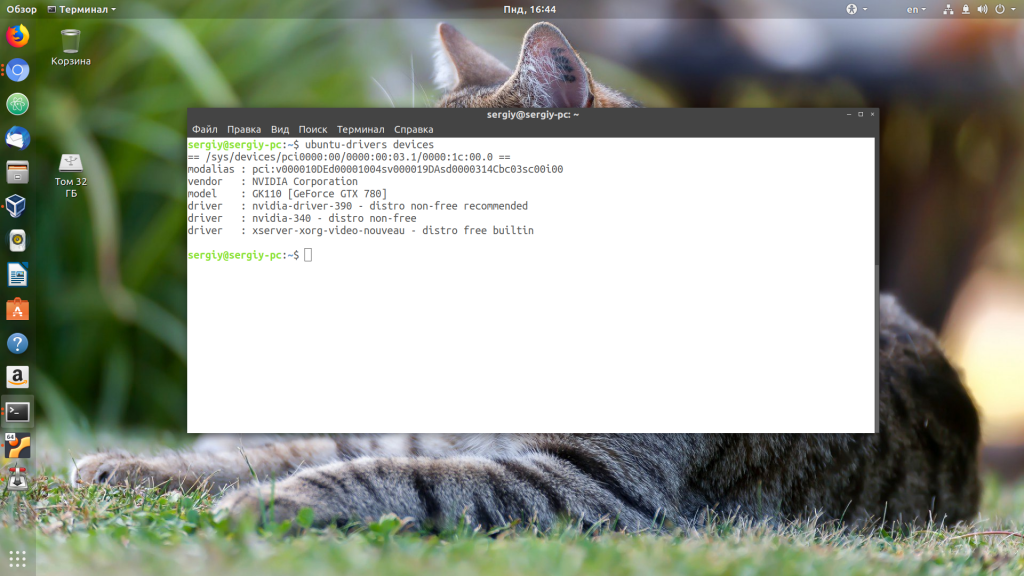Click the notification bell tray icon
The height and width of the screenshot is (576, 1024).
[x=965, y=9]
